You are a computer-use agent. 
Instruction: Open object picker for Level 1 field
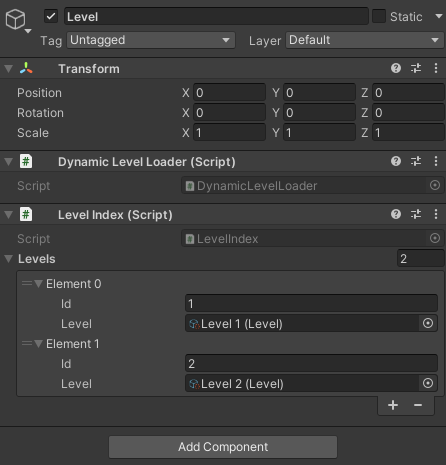(x=428, y=323)
